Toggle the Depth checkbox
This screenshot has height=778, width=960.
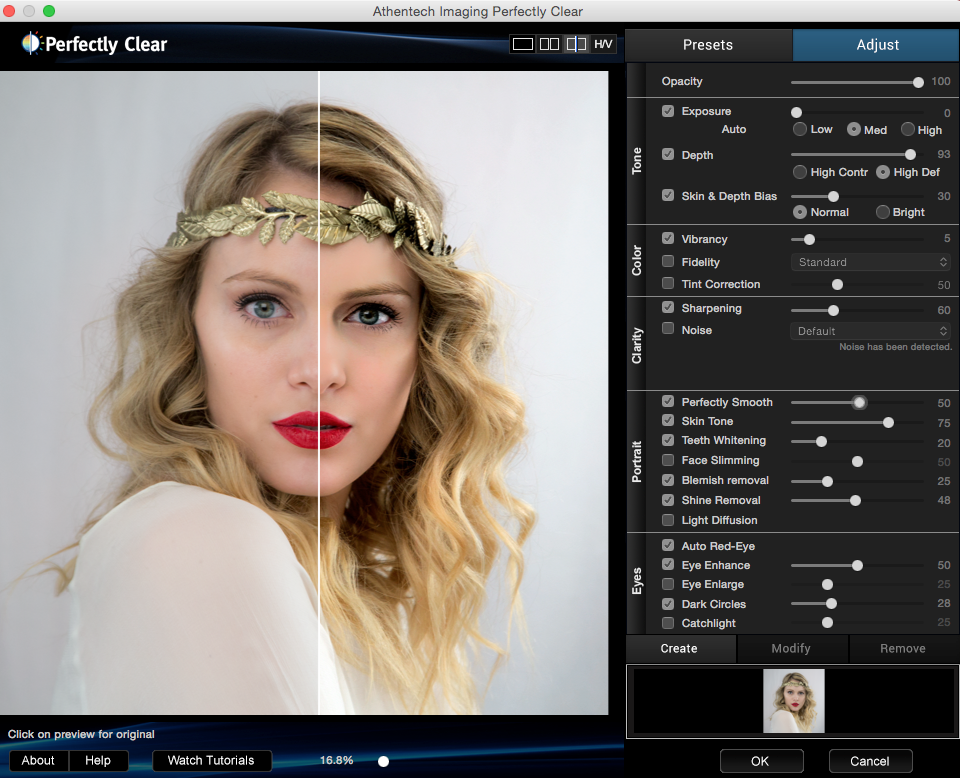click(668, 154)
